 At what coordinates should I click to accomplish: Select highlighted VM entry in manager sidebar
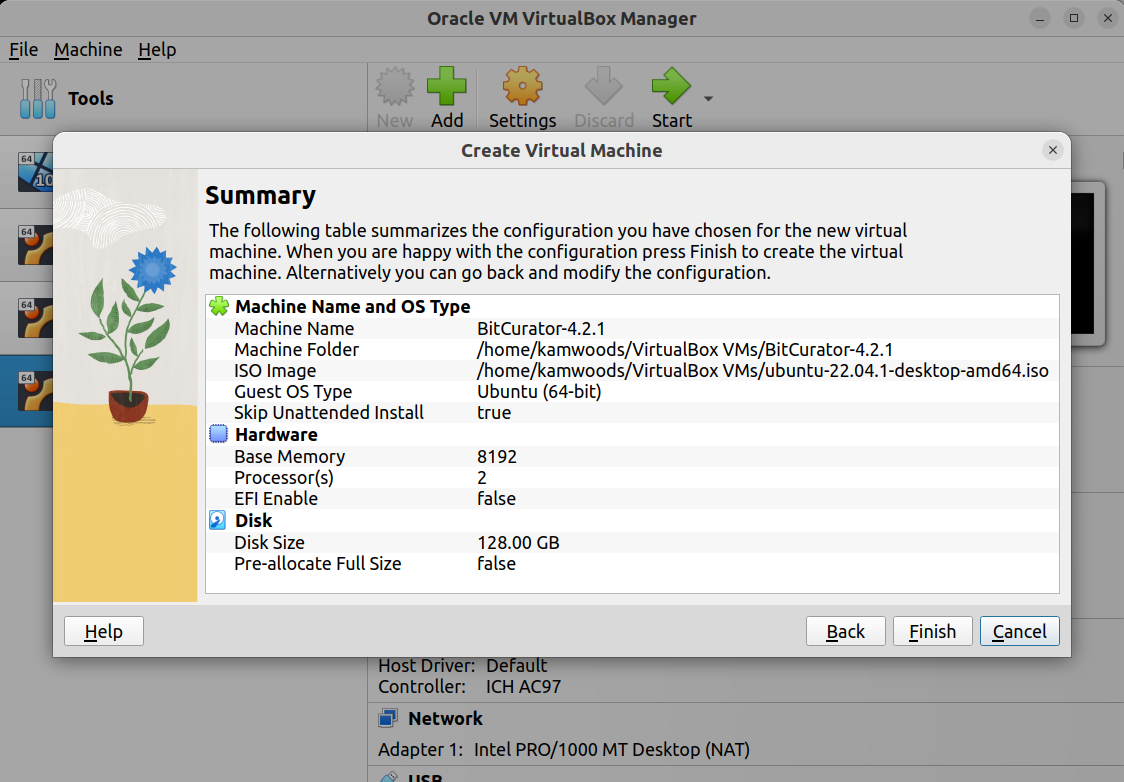[27, 391]
